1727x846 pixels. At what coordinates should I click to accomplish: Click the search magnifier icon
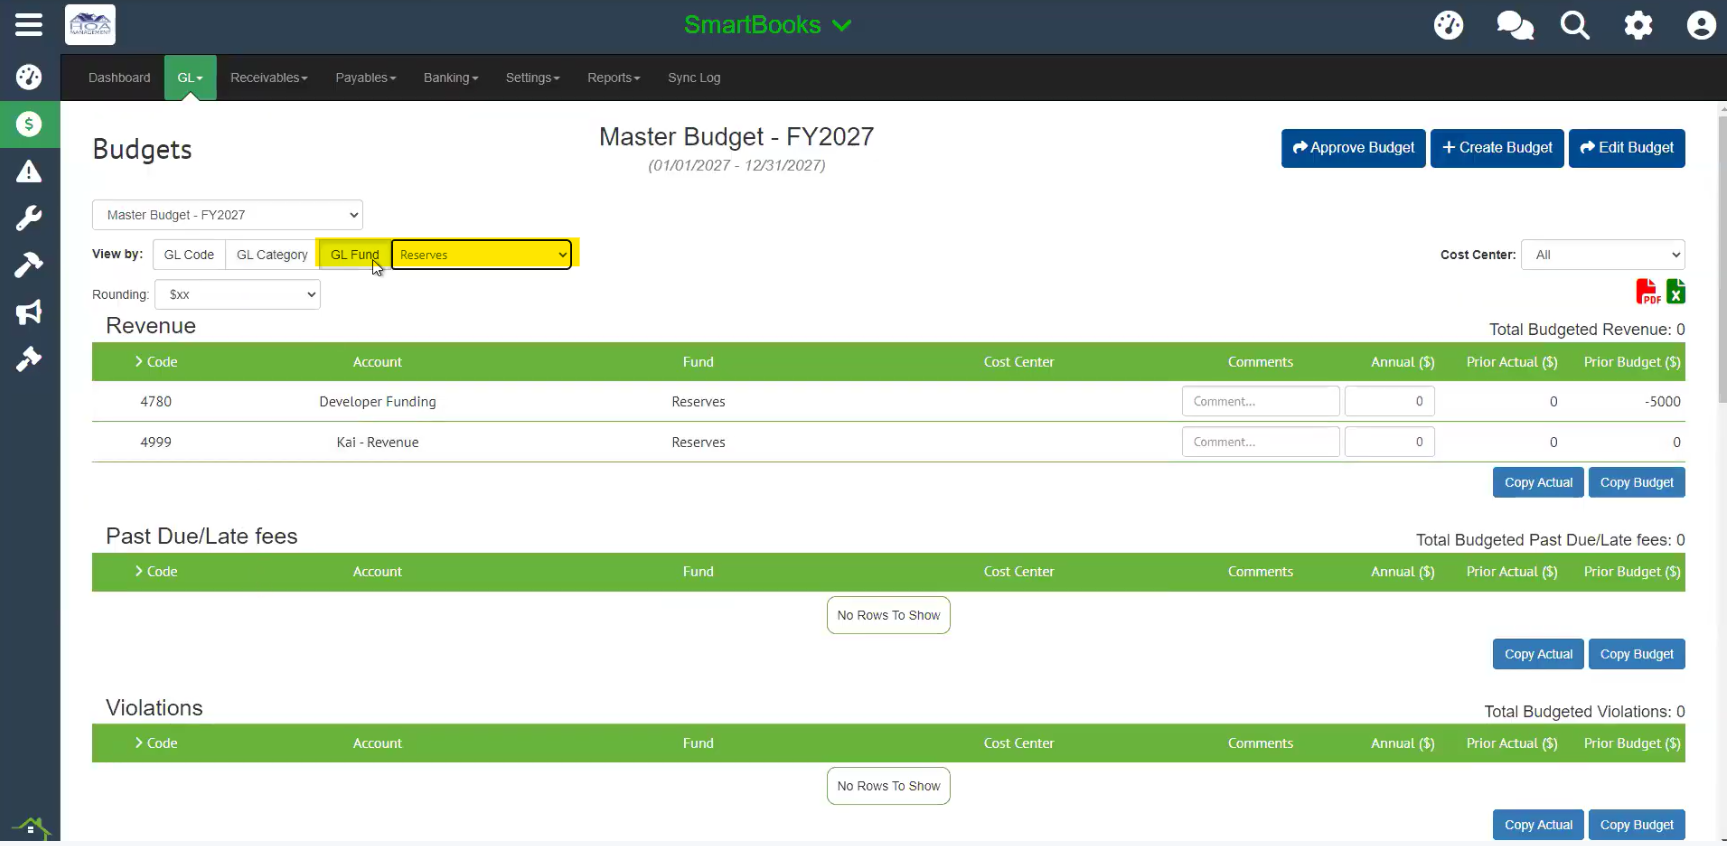tap(1575, 25)
